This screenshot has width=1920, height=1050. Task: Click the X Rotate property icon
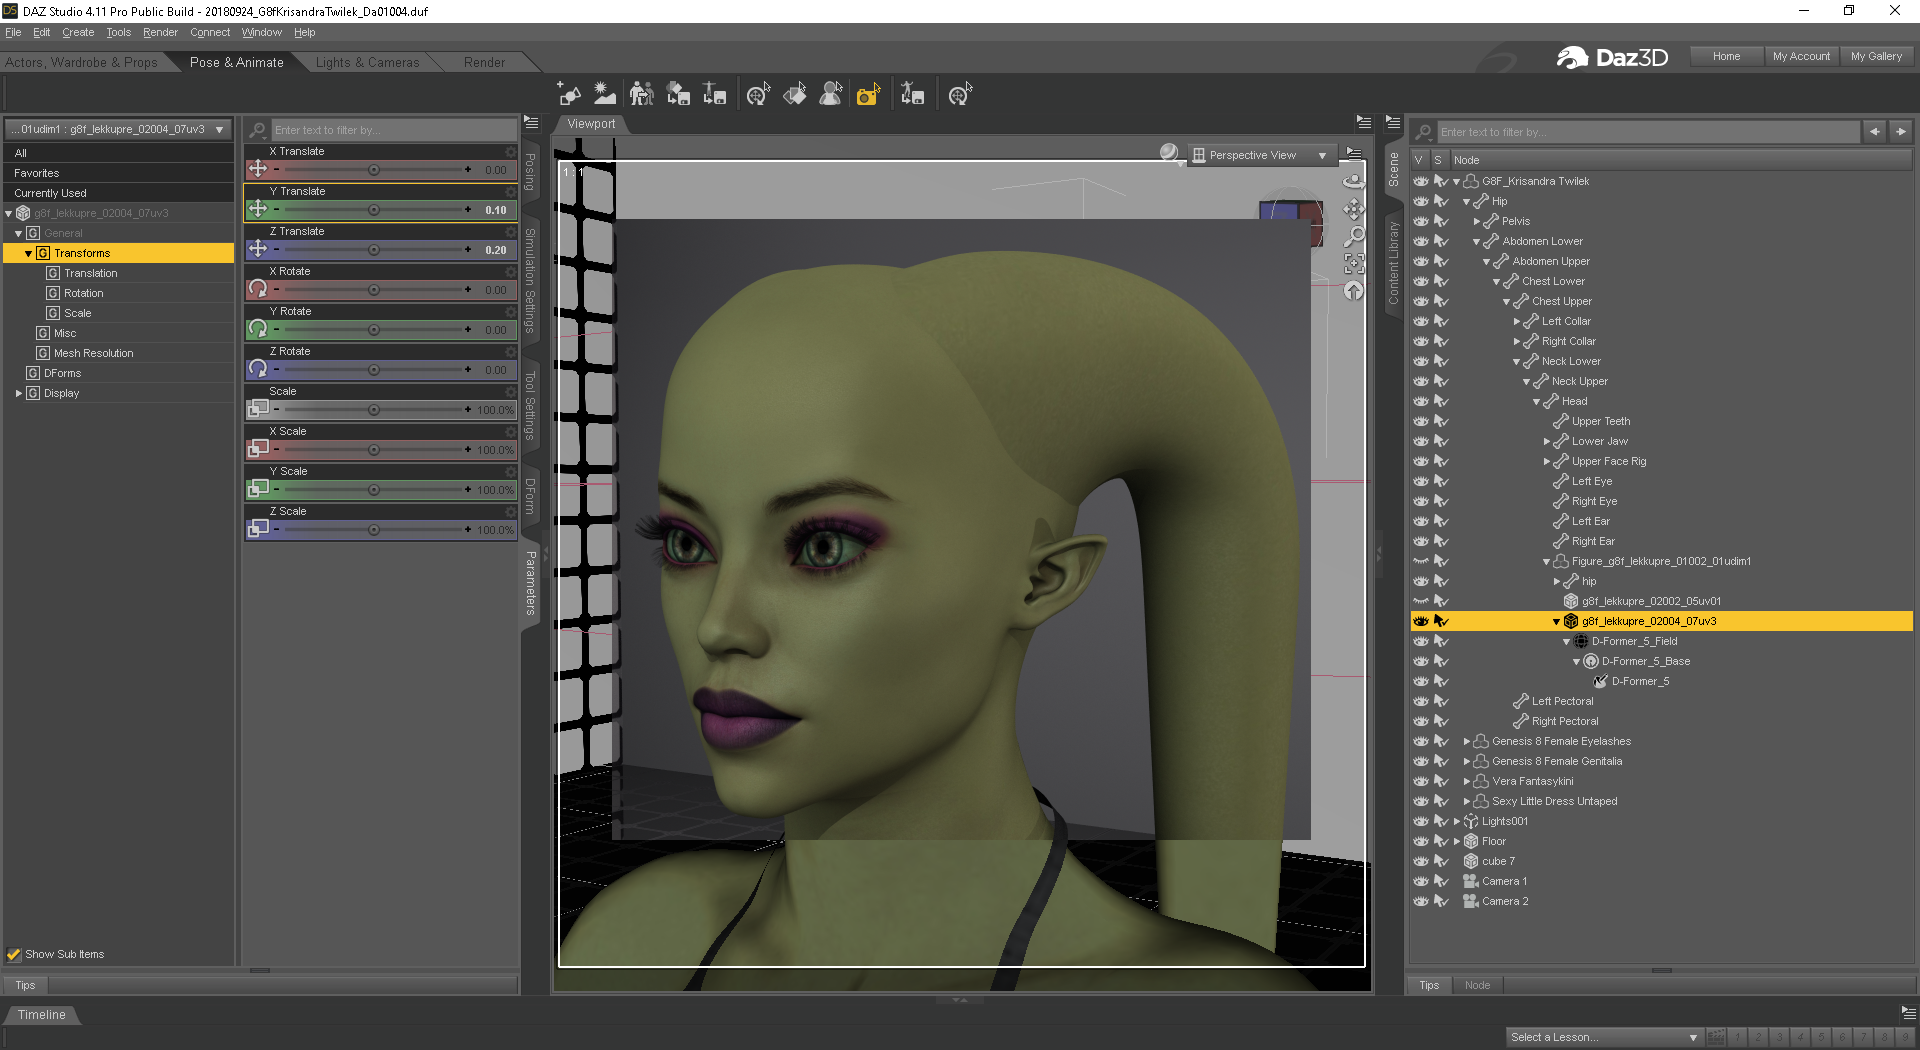coord(258,289)
